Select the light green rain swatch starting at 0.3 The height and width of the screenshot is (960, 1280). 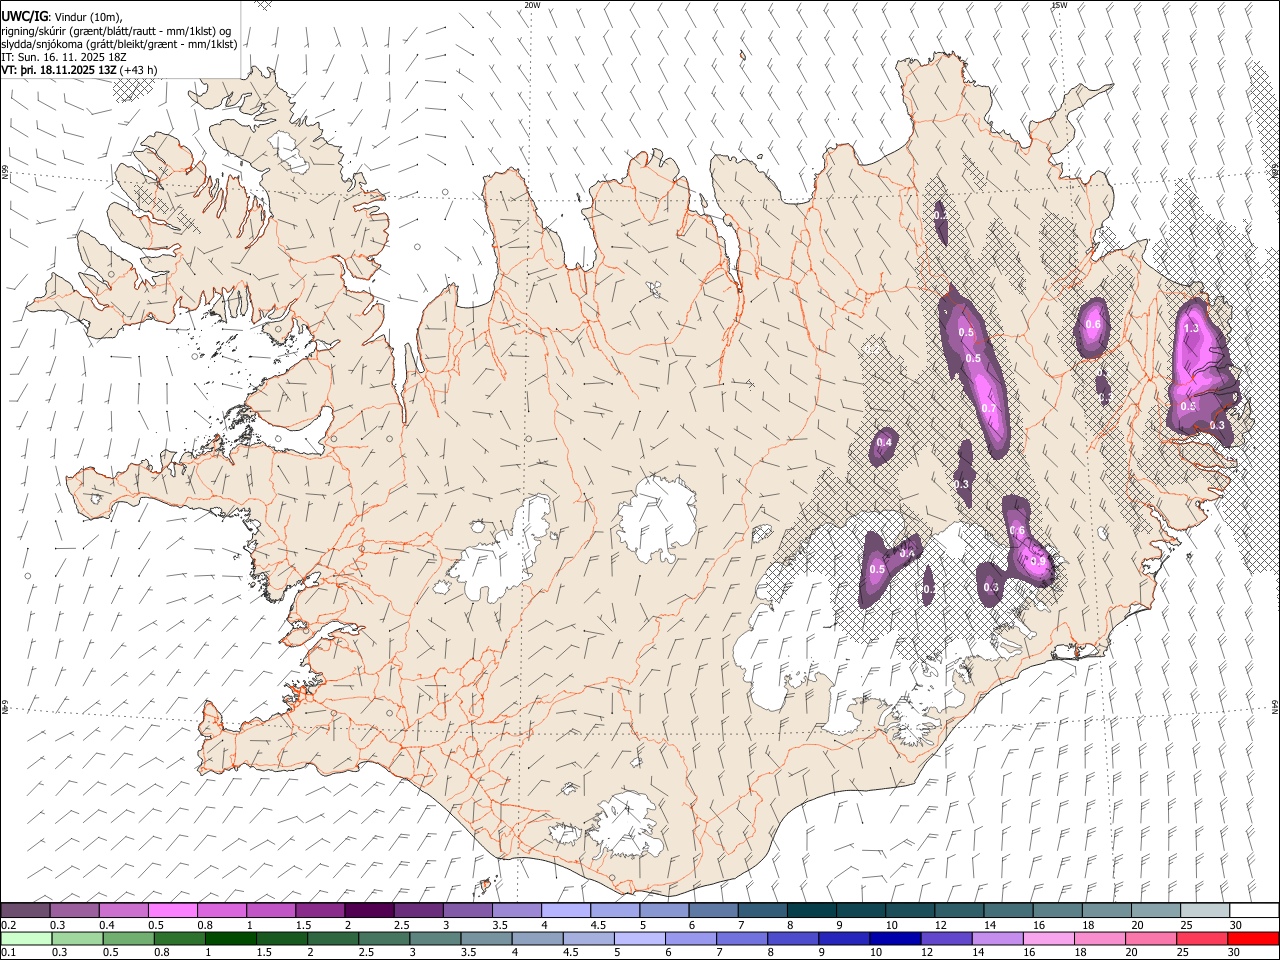77,938
